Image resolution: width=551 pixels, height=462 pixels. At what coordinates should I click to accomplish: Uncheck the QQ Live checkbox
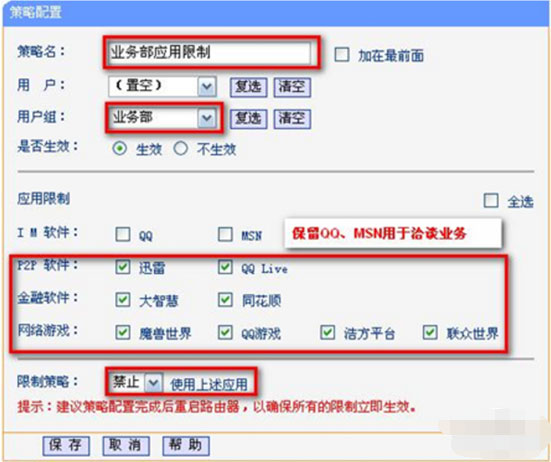pos(225,267)
